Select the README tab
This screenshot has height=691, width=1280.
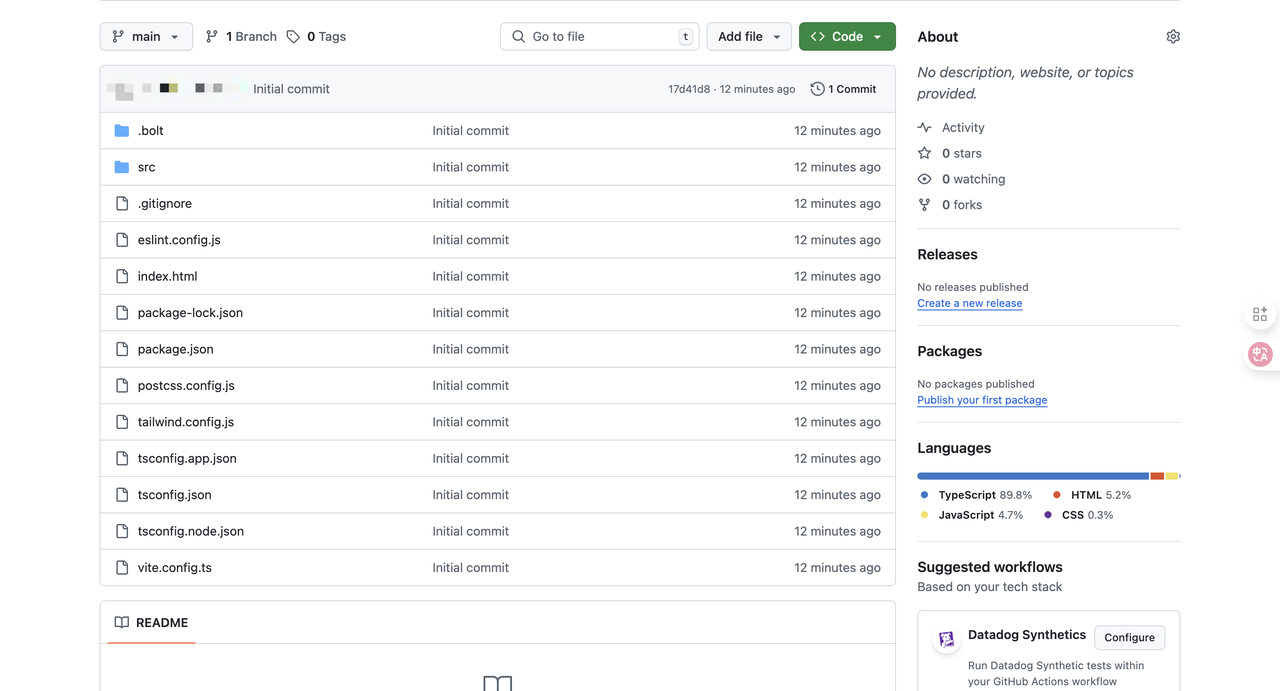[151, 623]
